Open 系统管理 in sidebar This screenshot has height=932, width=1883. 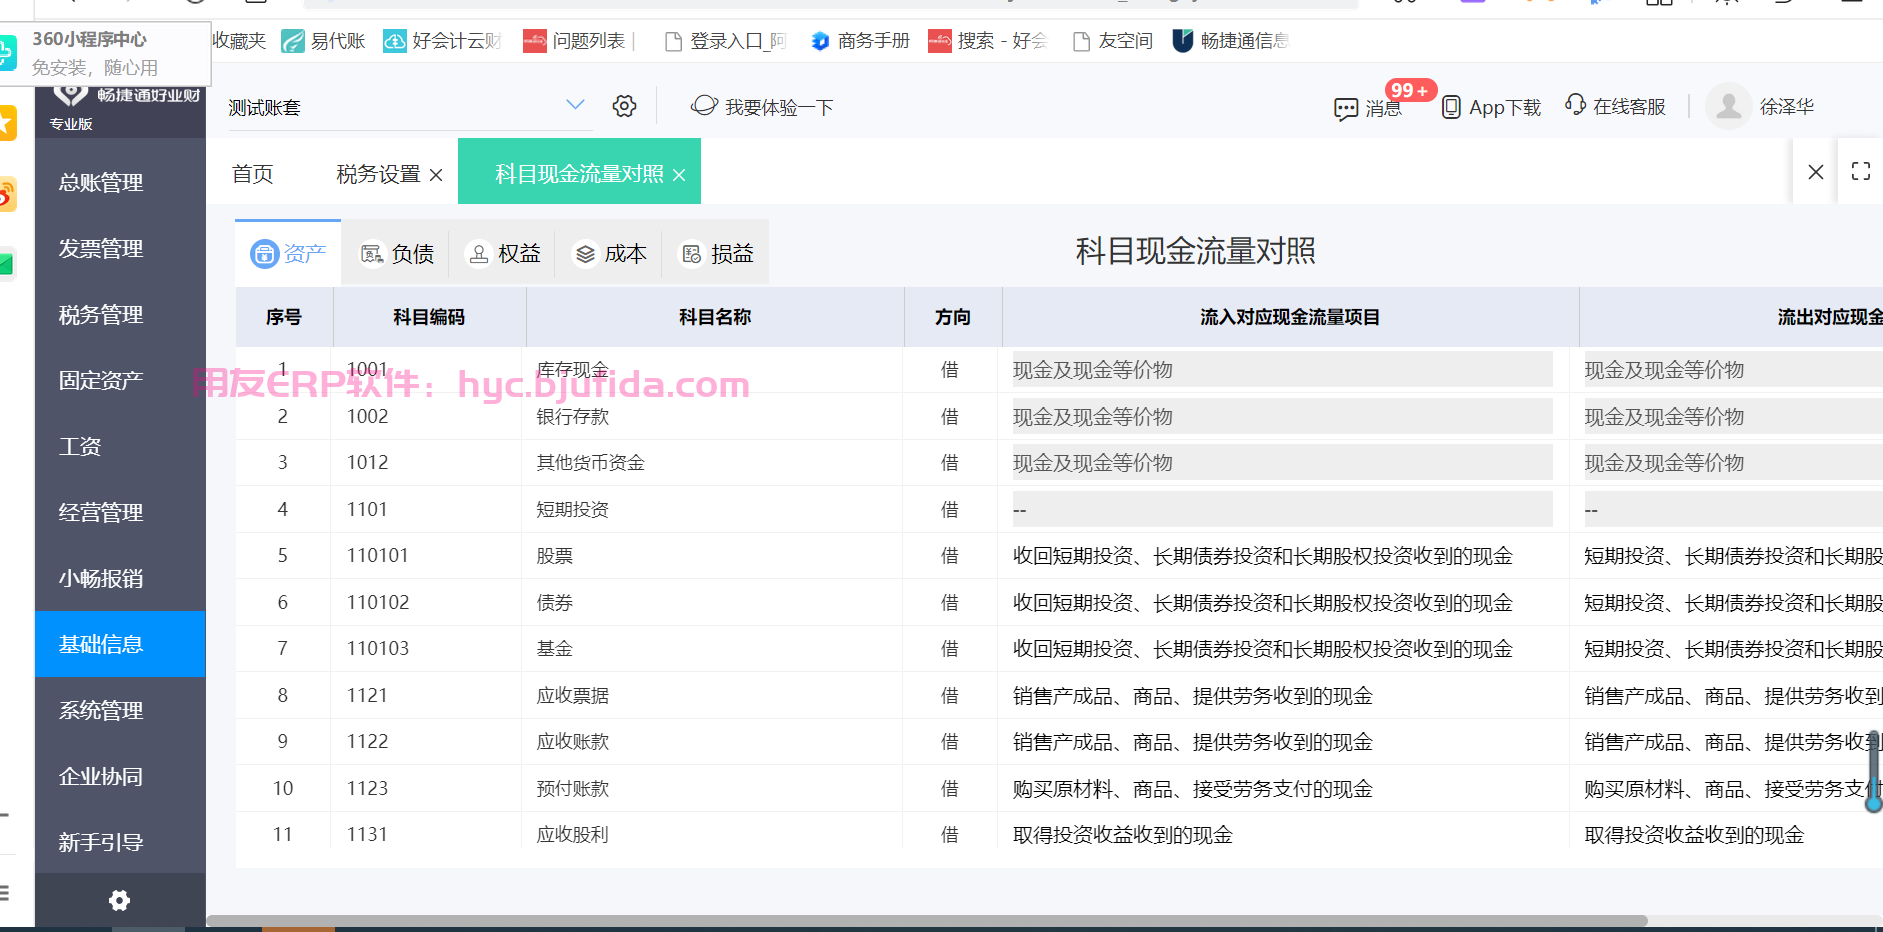tap(120, 710)
